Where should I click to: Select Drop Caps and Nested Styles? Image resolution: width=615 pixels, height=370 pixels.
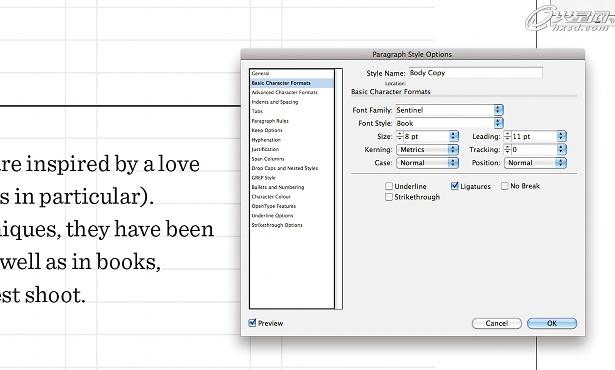285,168
